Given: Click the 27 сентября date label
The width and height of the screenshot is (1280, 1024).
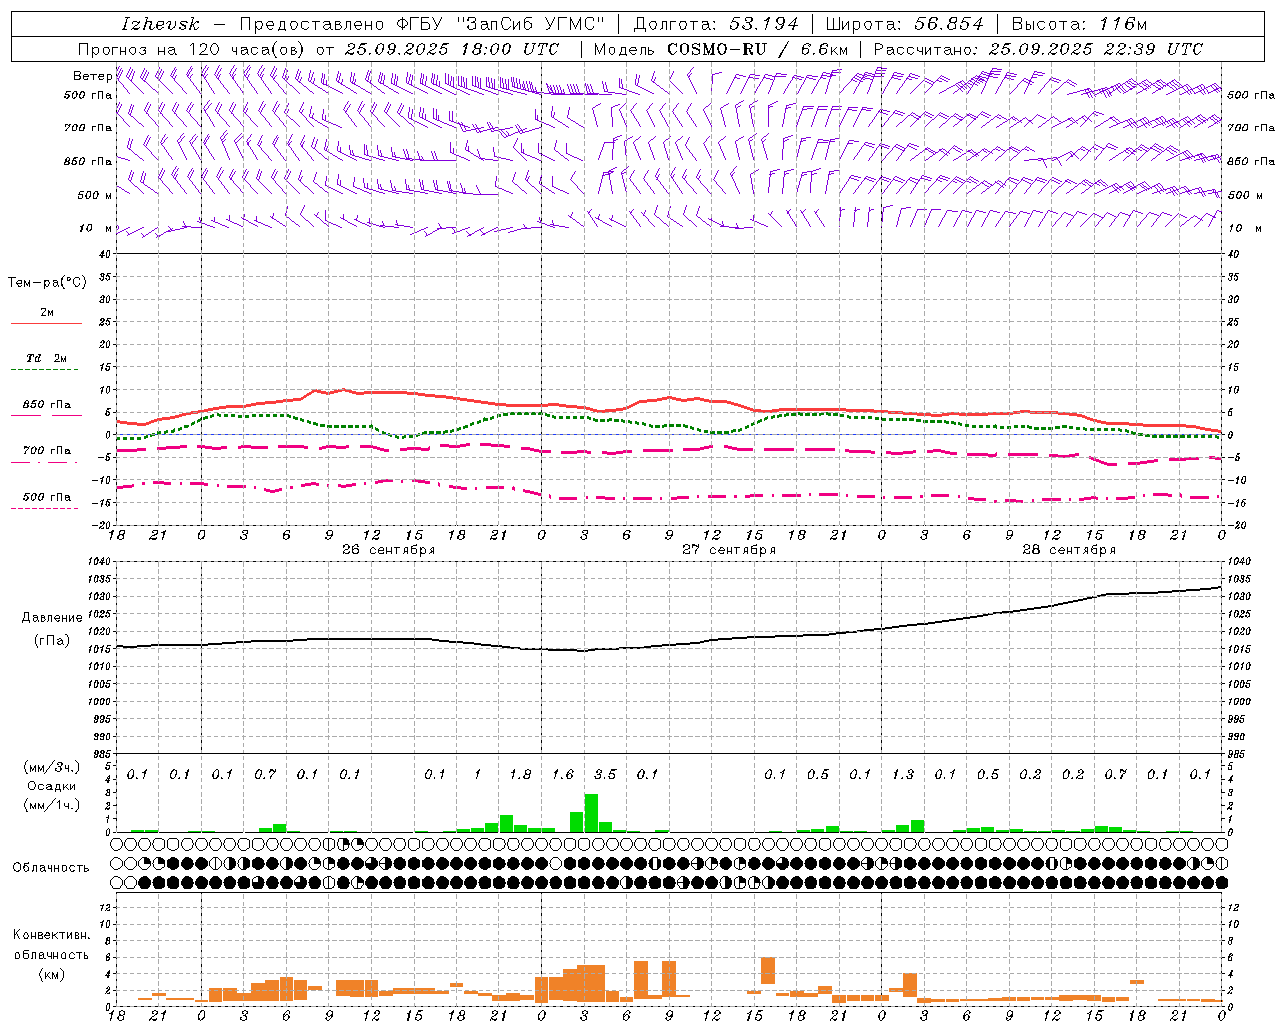Looking at the screenshot, I should pos(729,550).
